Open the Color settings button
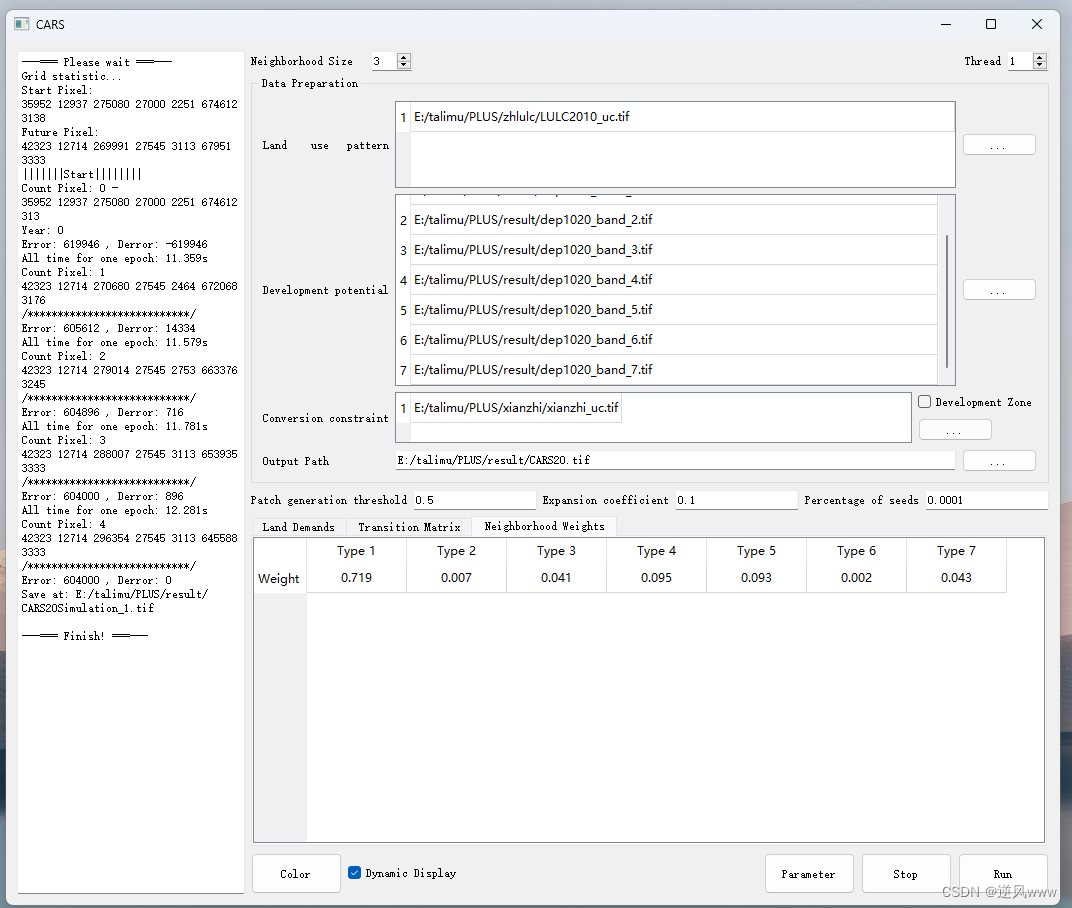1072x908 pixels. click(x=295, y=874)
